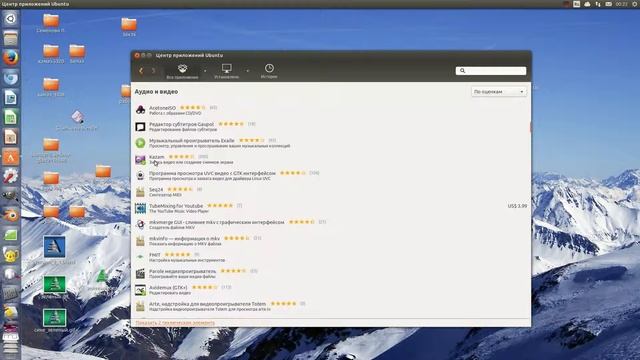
Task: Select the Avidemux (GTK+) icon
Action: [x=140, y=290]
